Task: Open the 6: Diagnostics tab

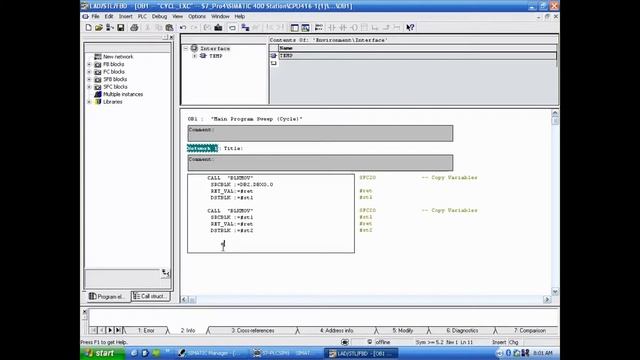Action: [462, 331]
